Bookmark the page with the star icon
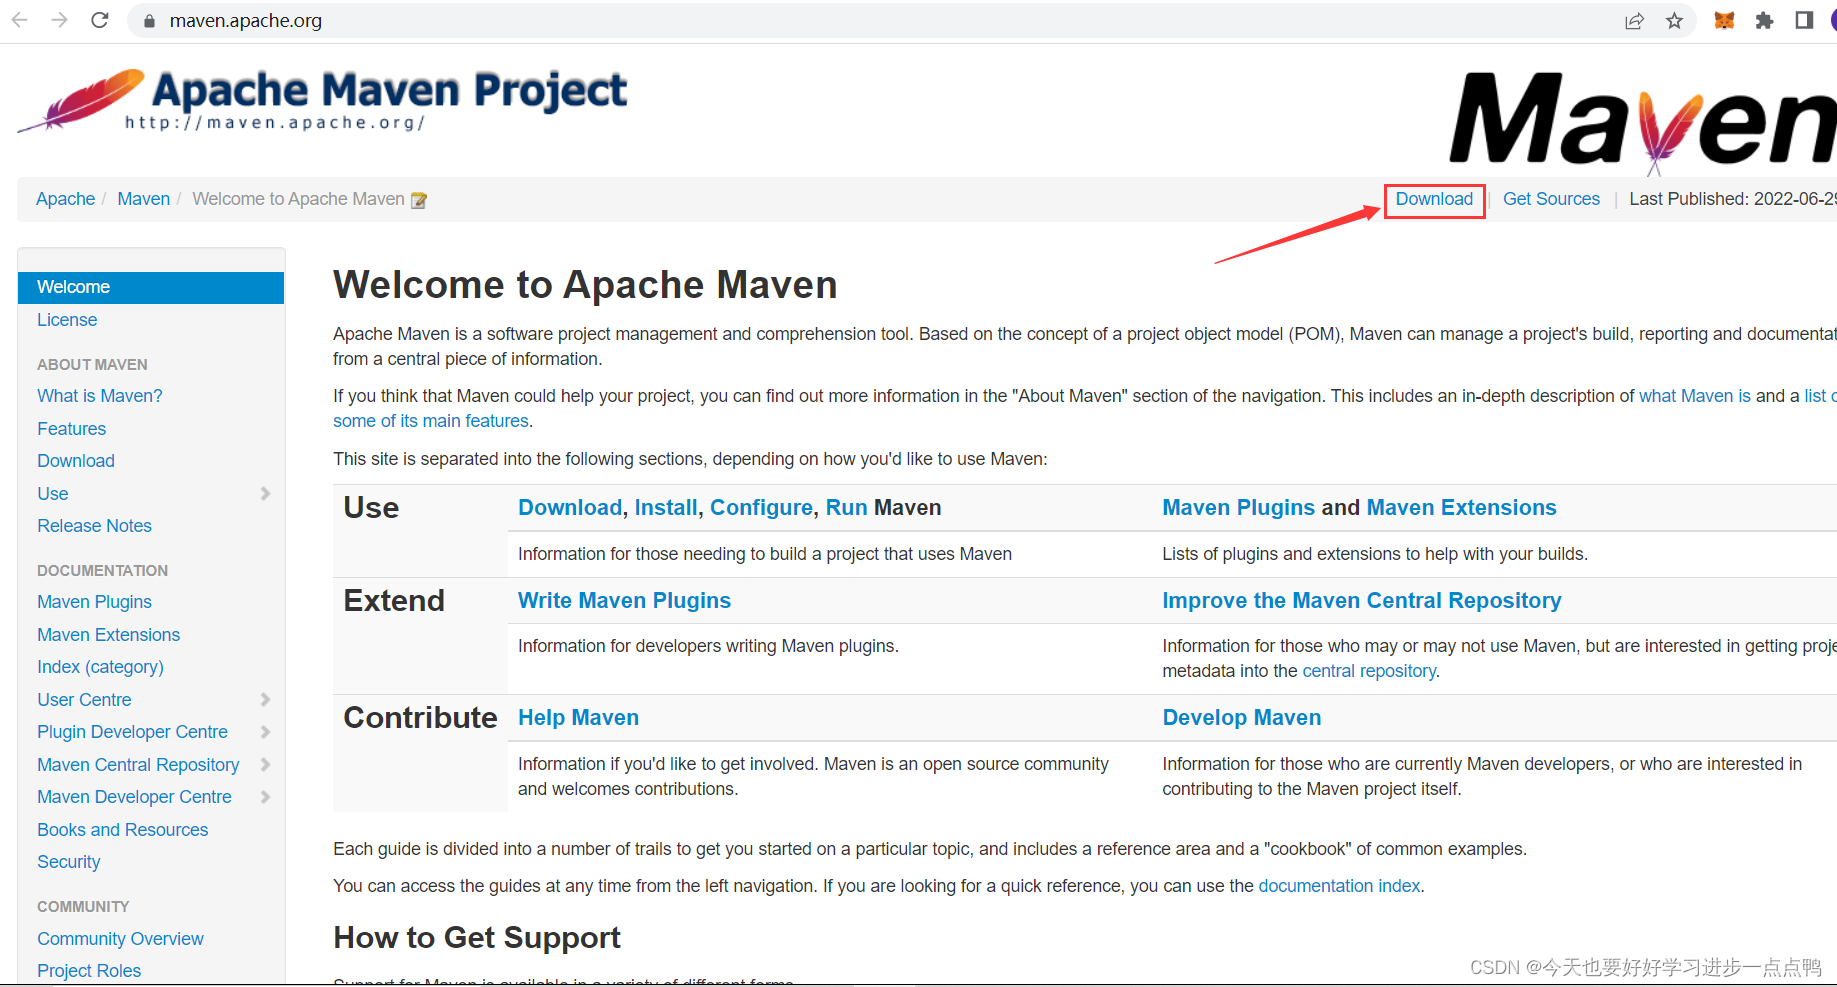This screenshot has width=1837, height=987. [1674, 21]
